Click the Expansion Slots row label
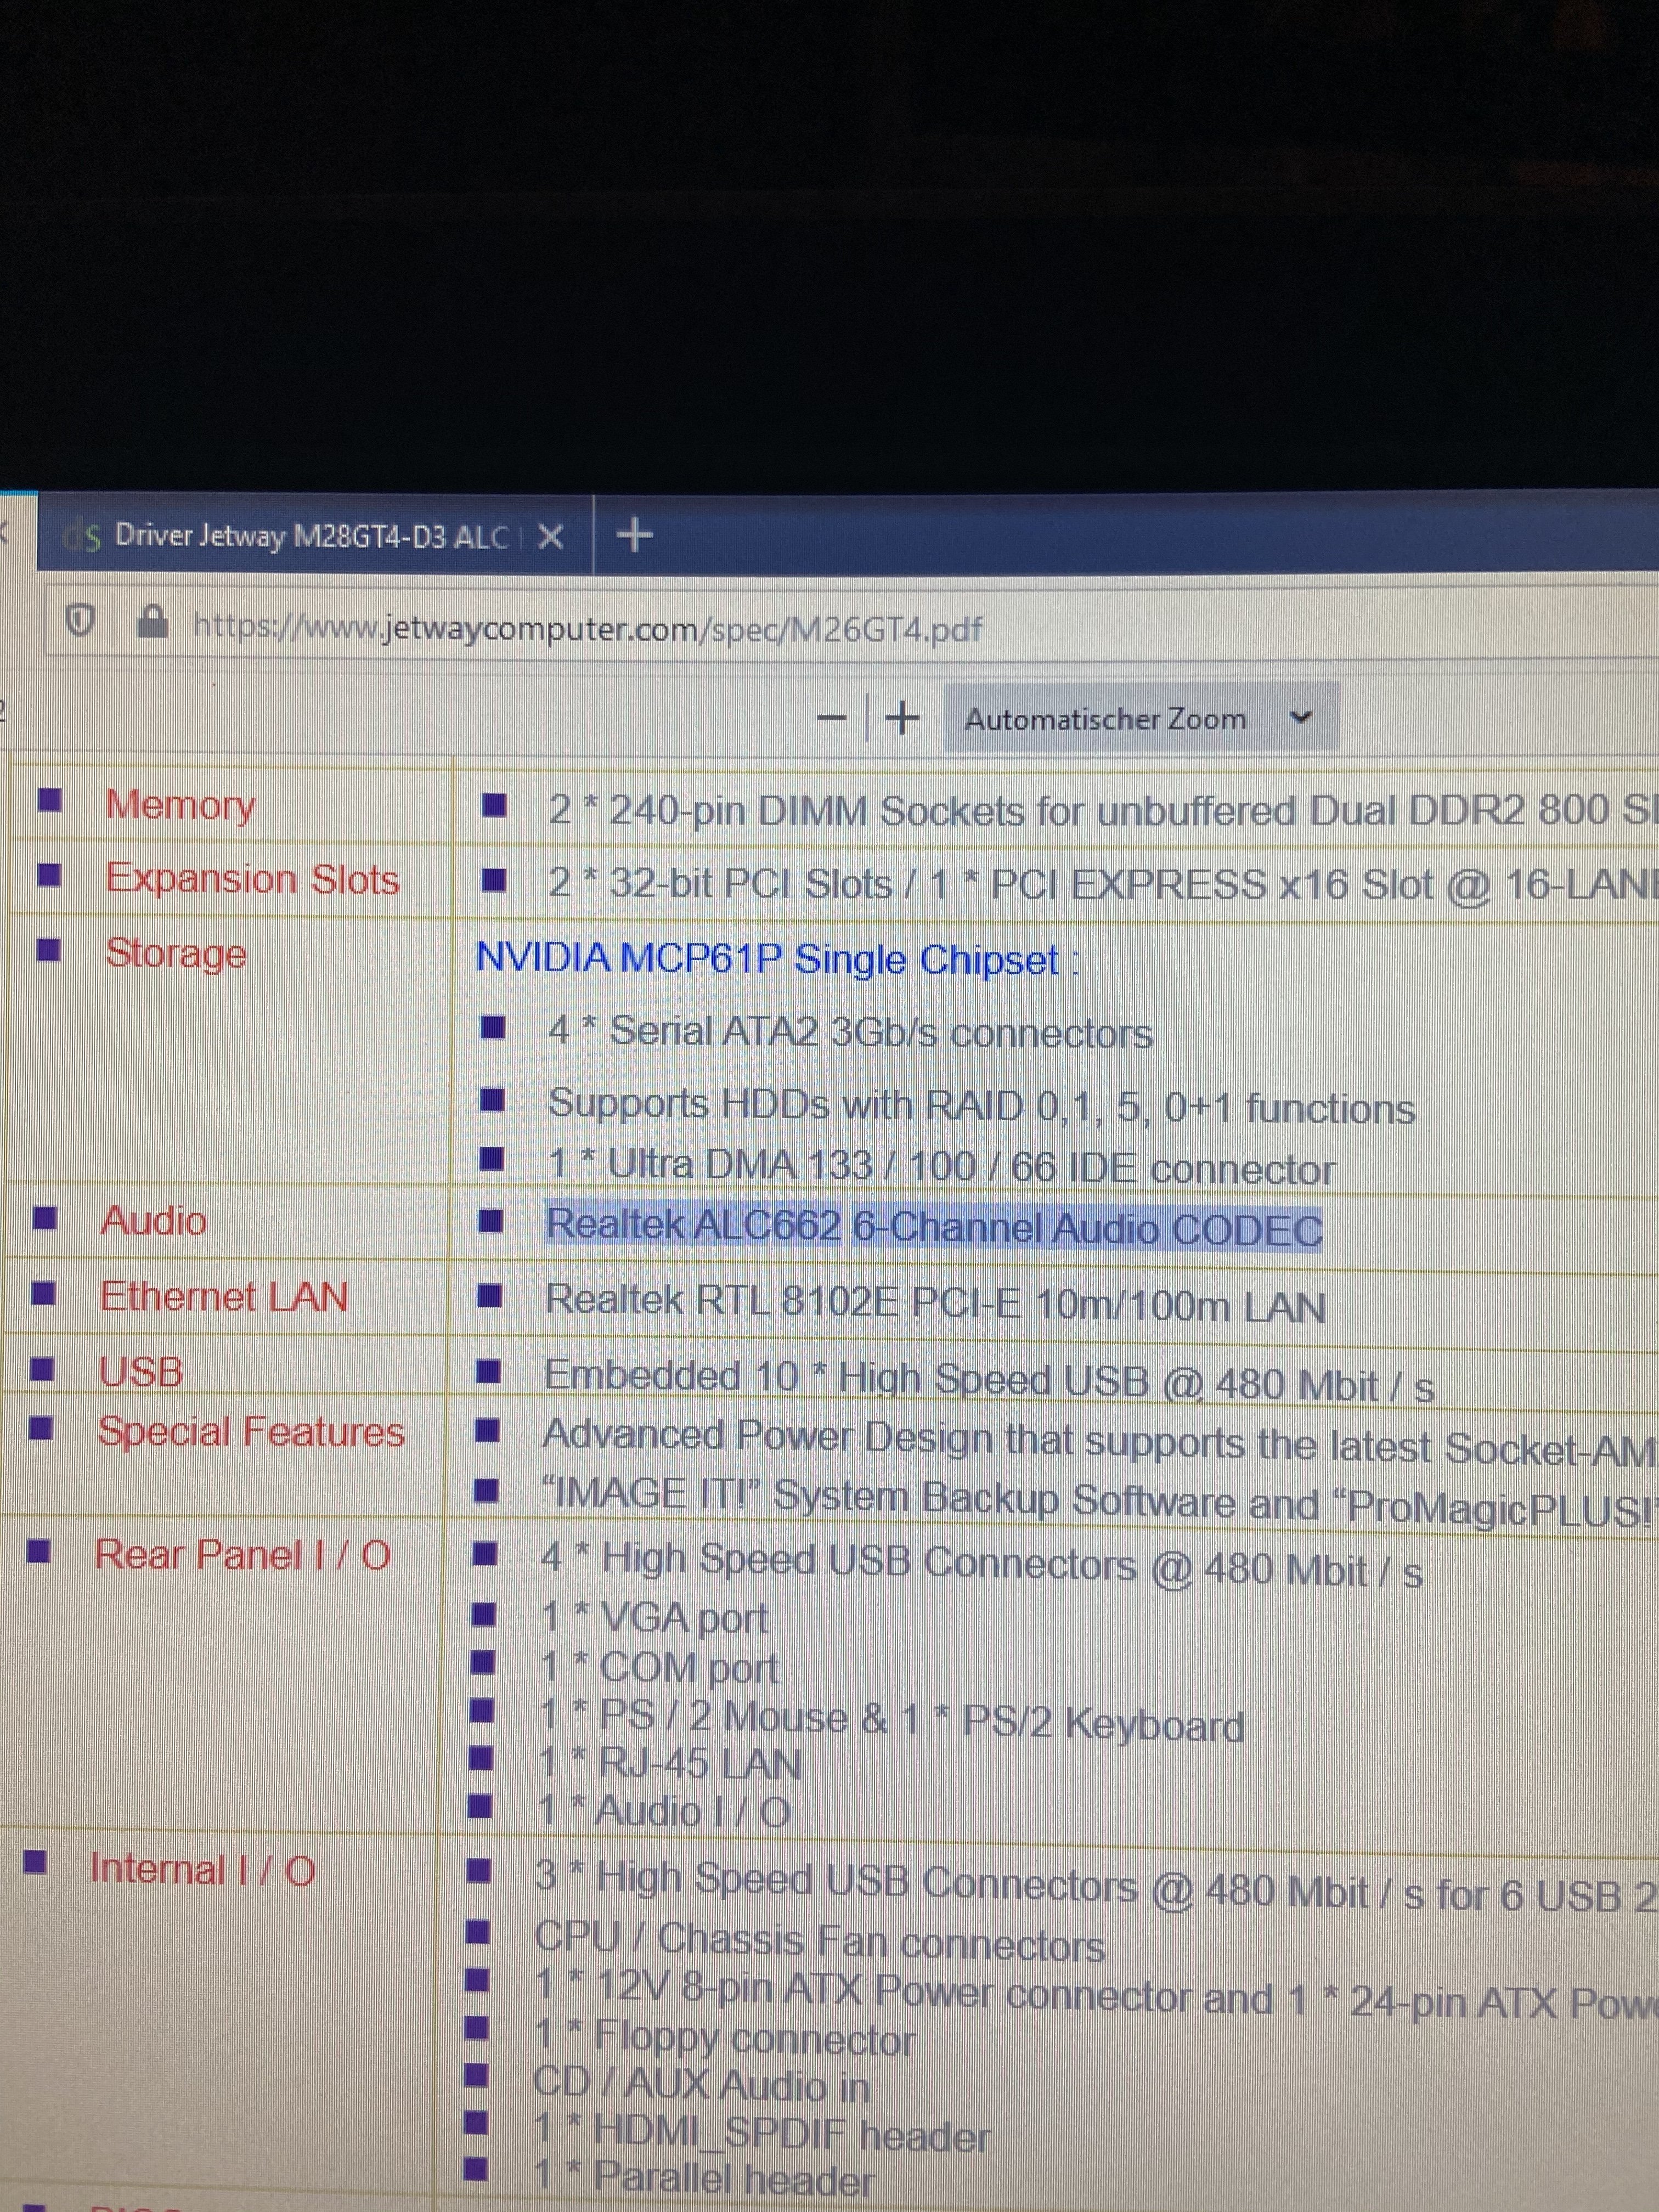The image size is (1659, 2212). 252,879
